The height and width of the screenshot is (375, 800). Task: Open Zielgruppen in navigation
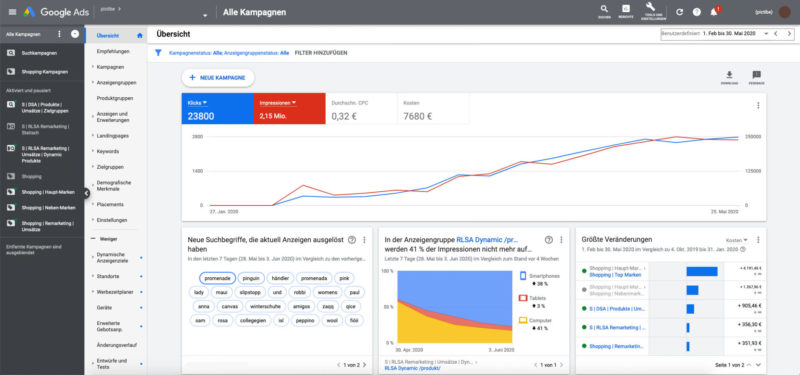[110, 167]
